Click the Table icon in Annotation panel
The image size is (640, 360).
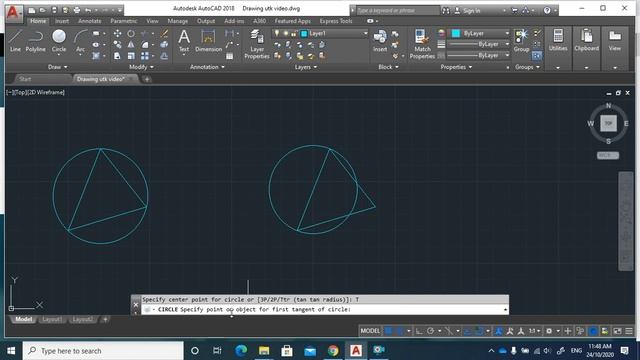point(229,56)
